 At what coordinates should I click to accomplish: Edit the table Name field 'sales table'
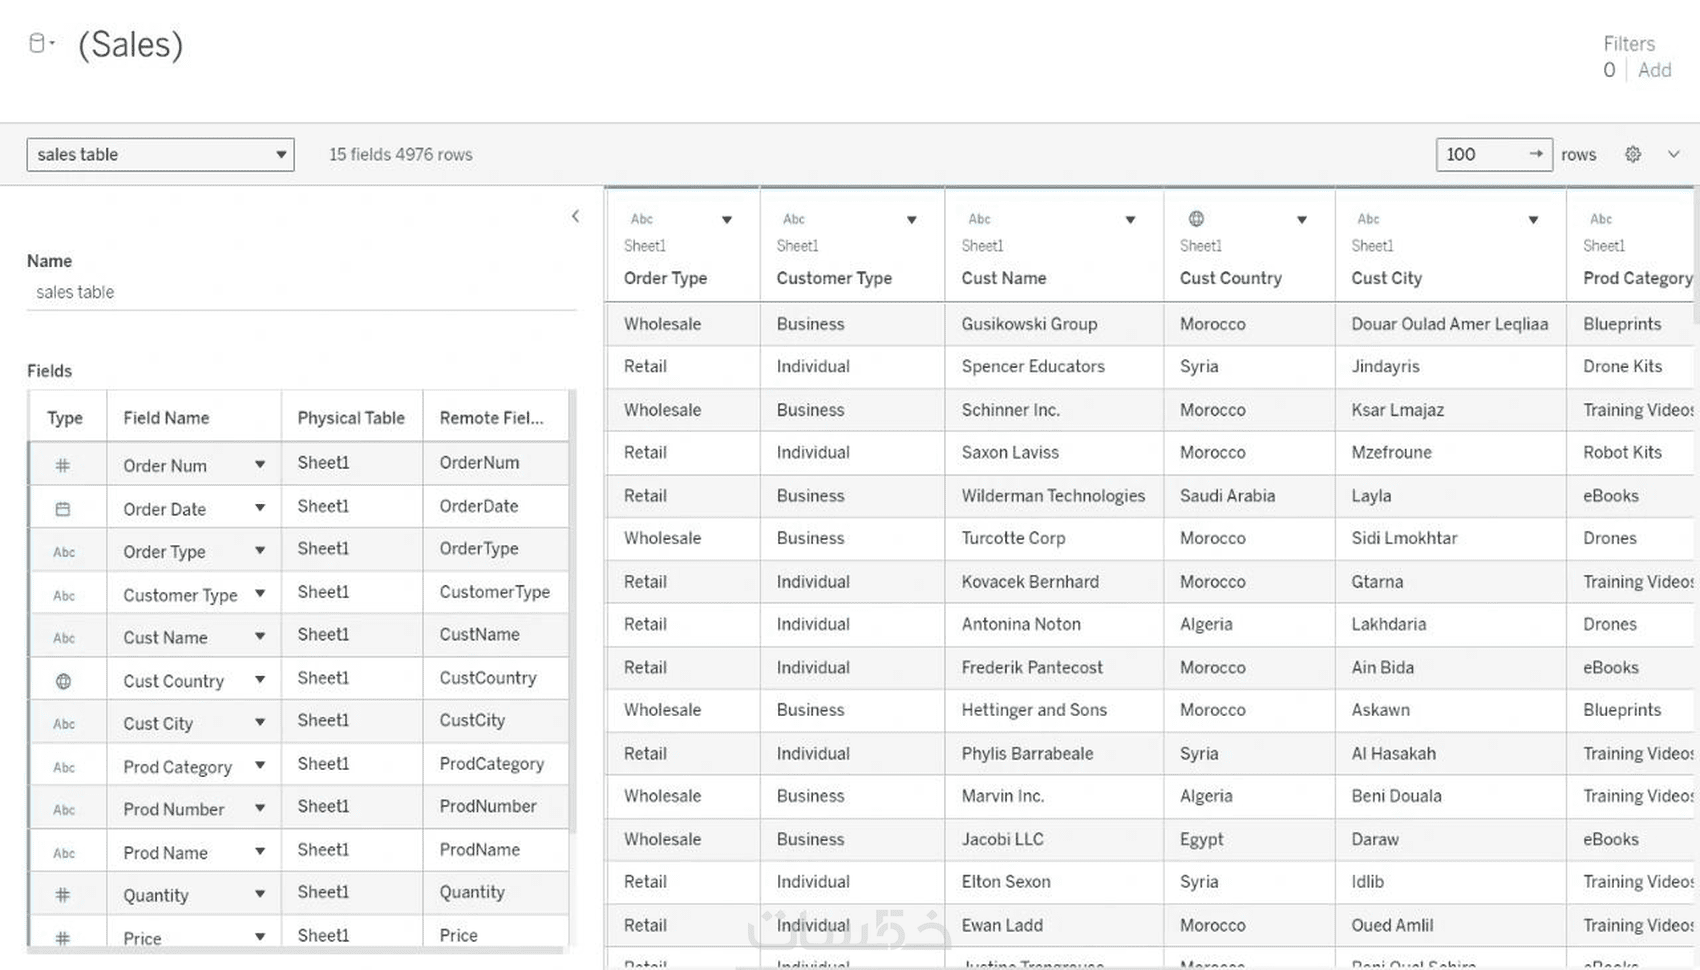(x=300, y=292)
